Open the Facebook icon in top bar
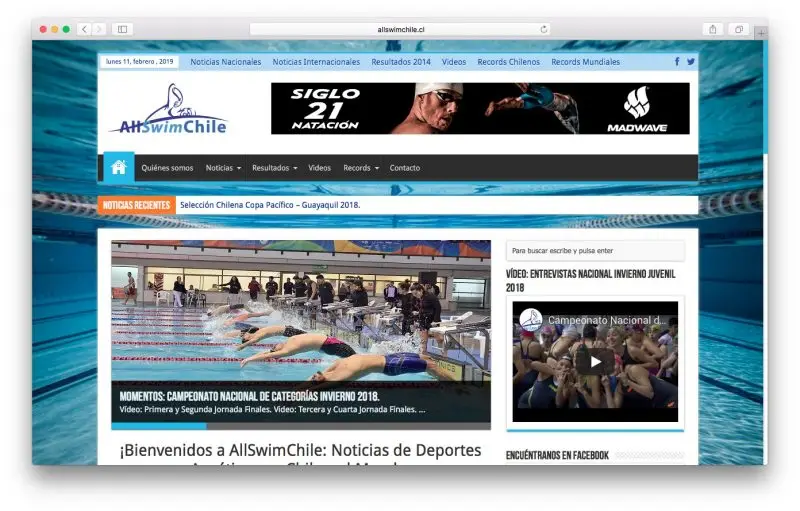This screenshot has height=511, width=800. [677, 62]
